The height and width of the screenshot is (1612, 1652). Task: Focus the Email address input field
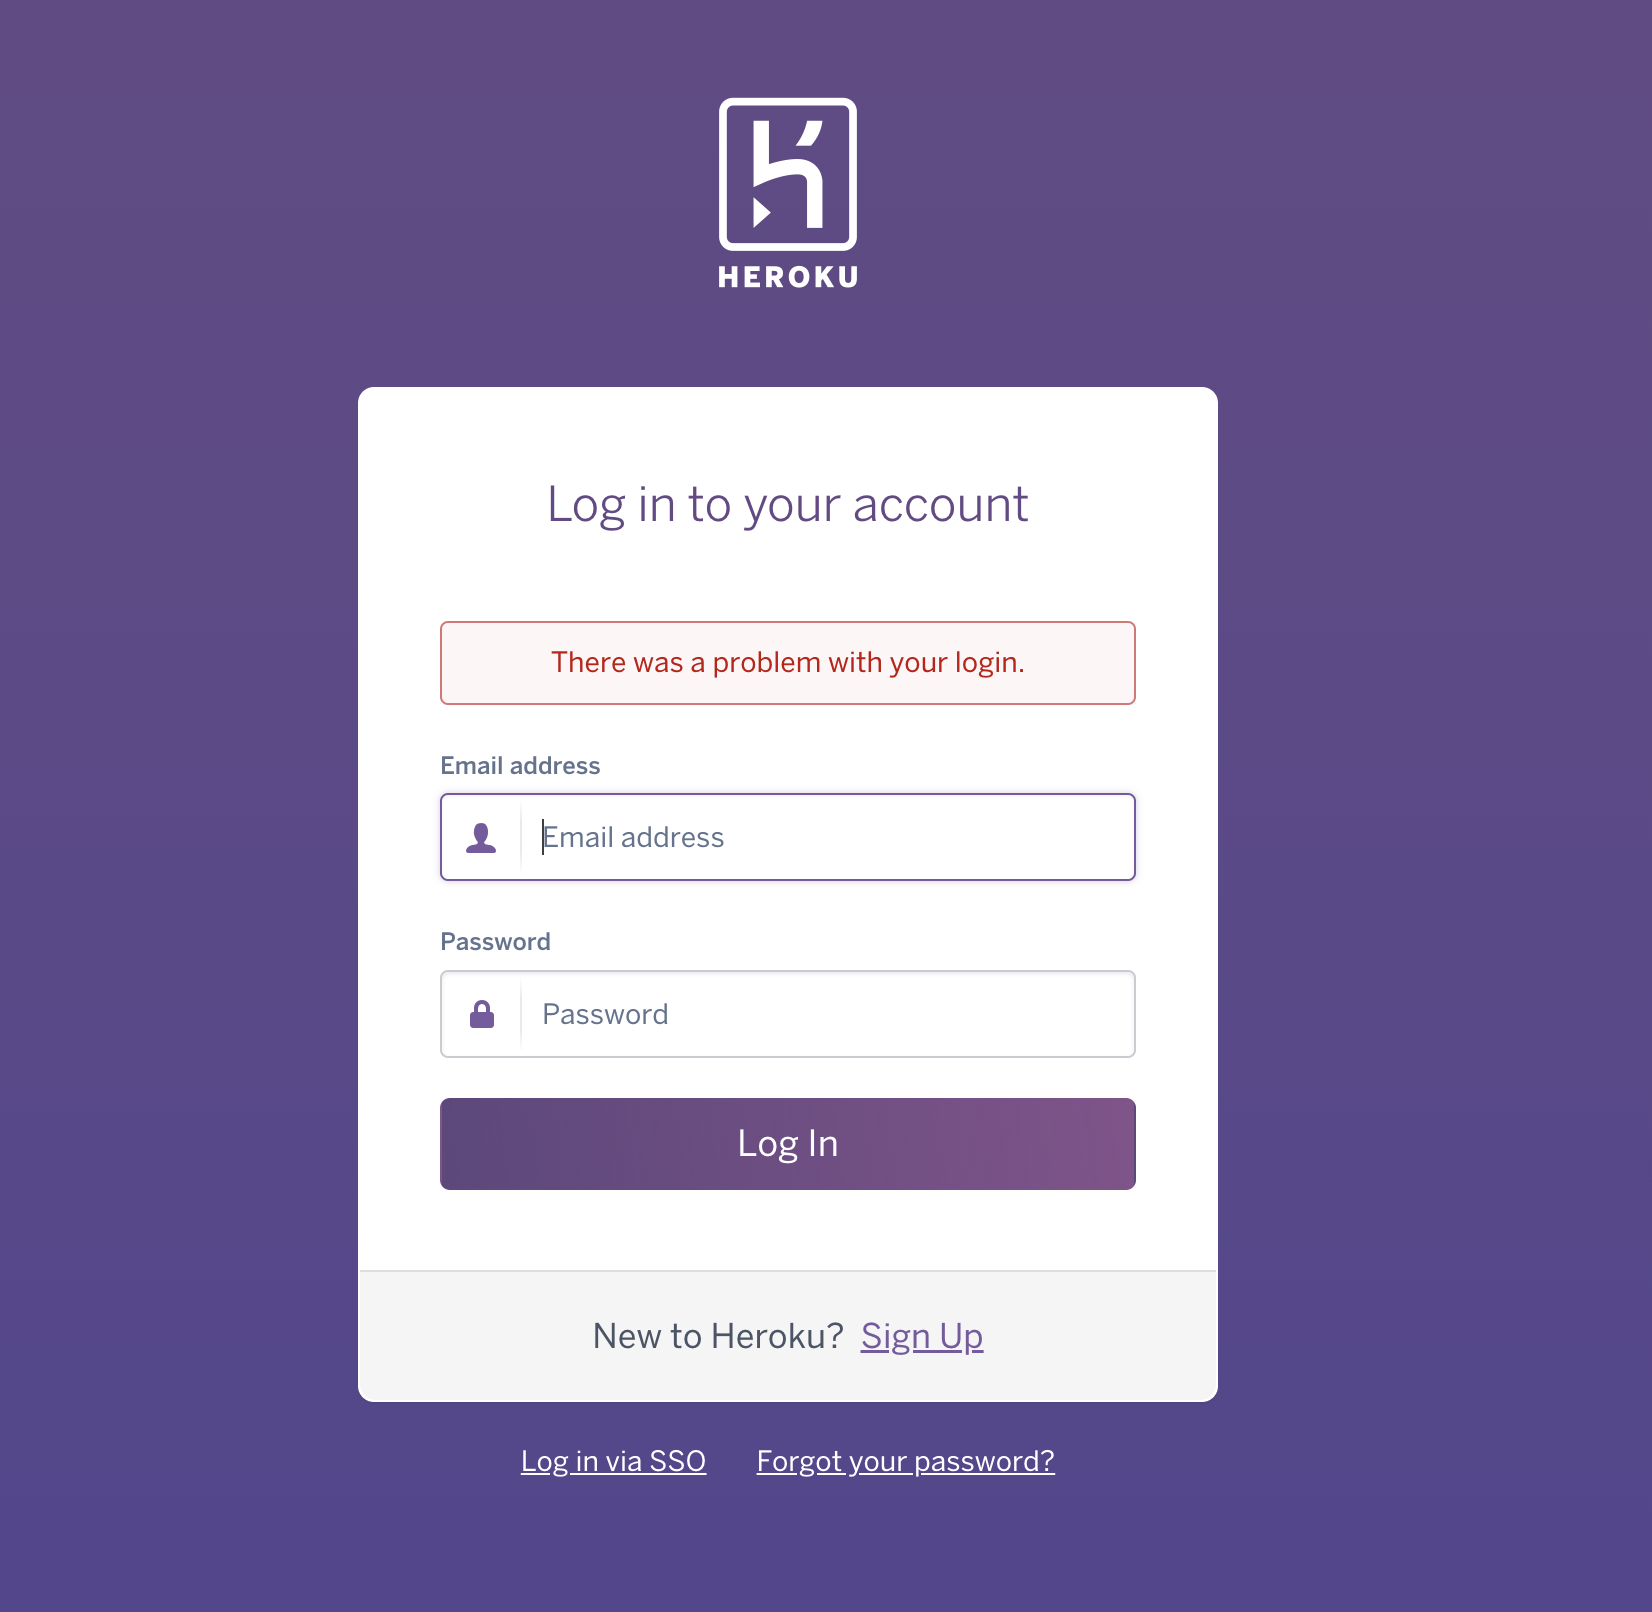point(788,837)
